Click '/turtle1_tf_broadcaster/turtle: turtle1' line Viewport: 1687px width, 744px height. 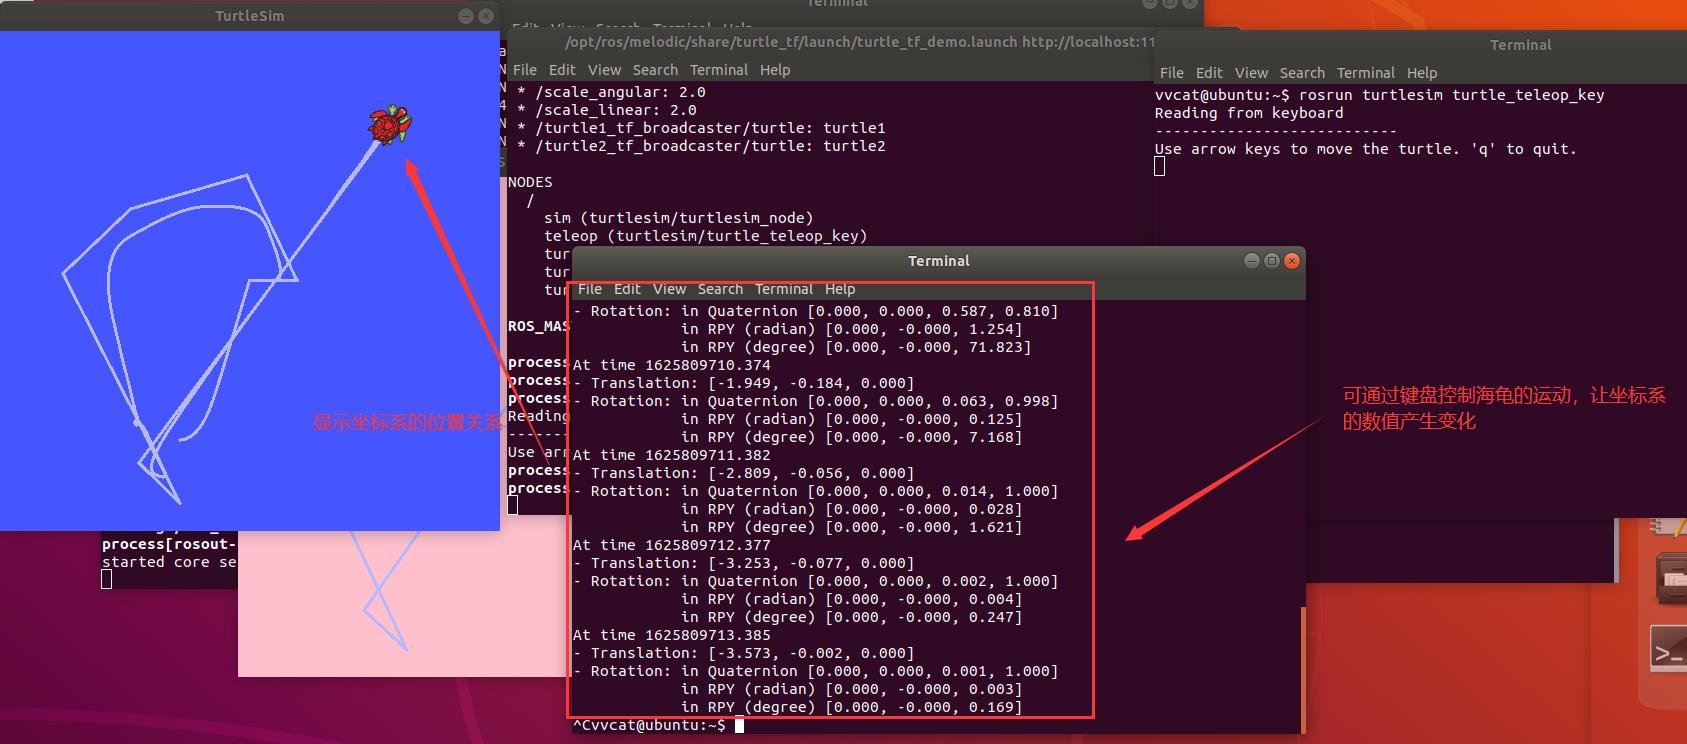point(701,128)
